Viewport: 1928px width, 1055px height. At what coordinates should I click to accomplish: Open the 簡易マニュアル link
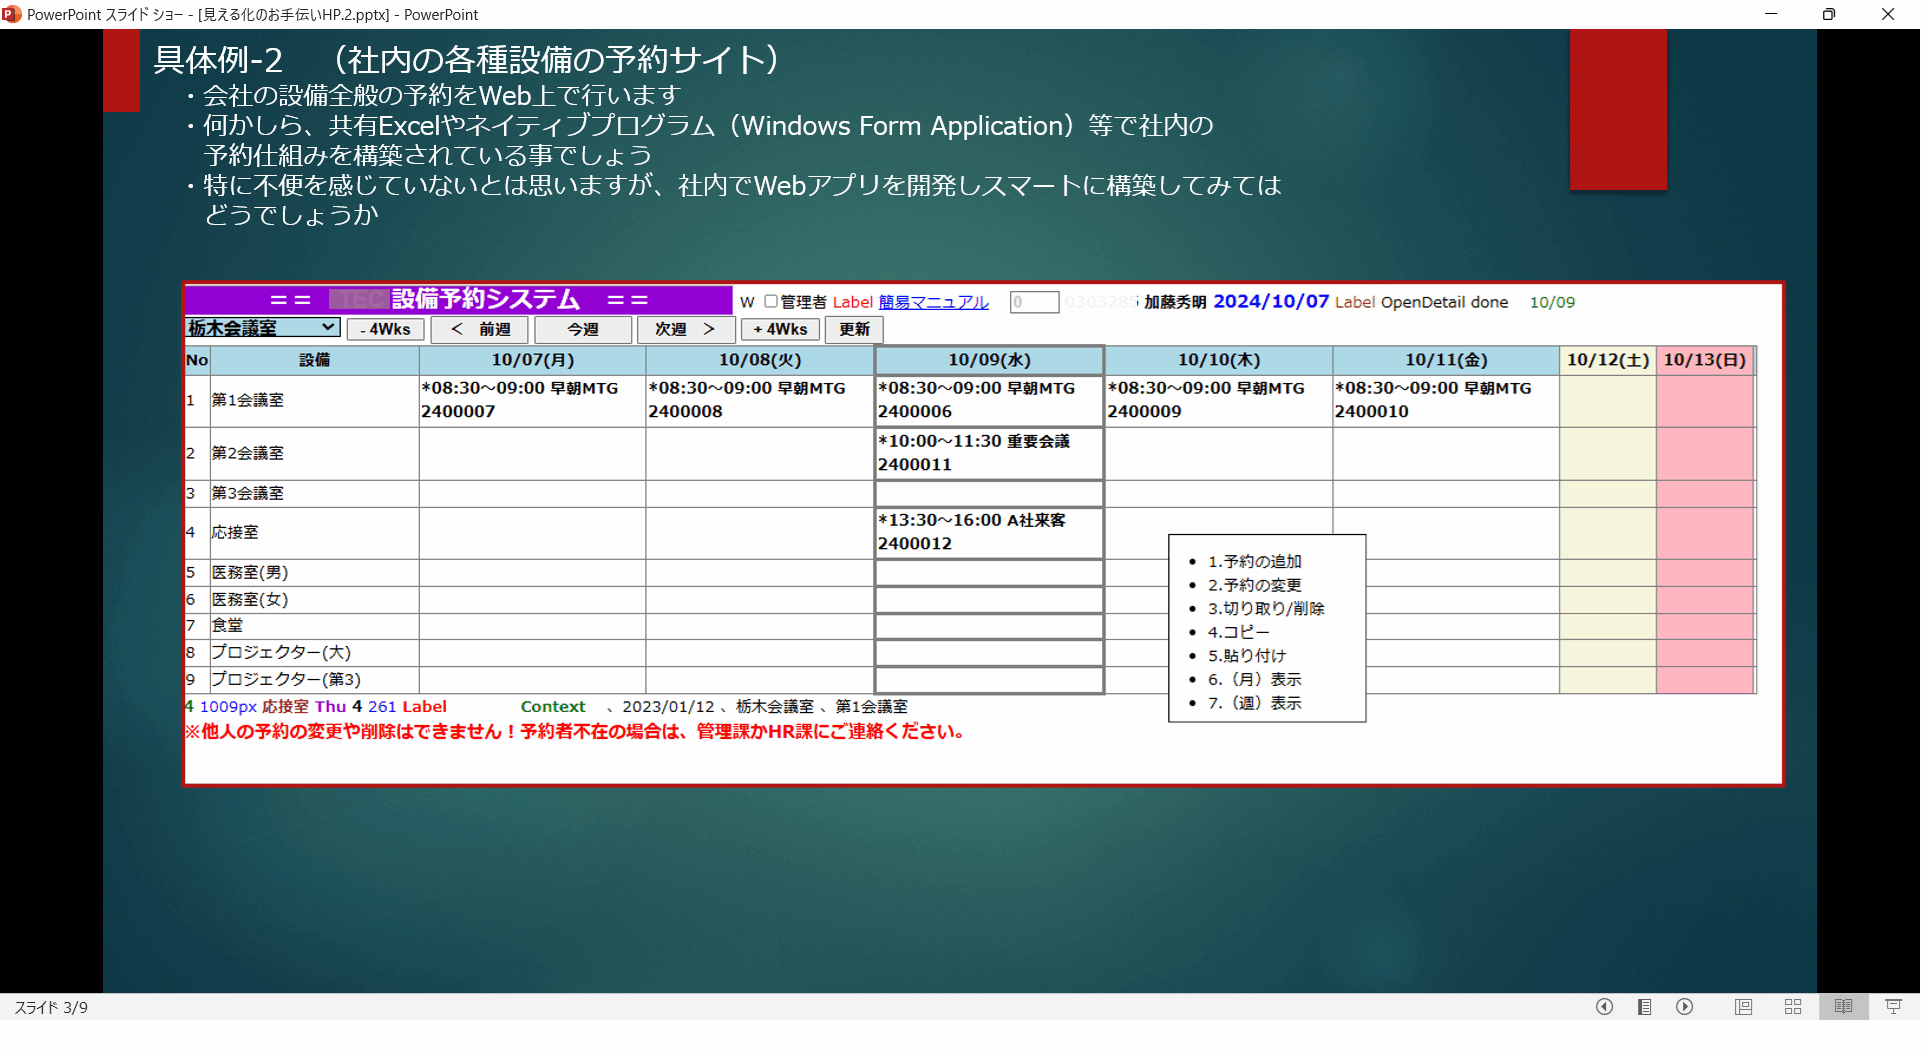click(x=933, y=302)
